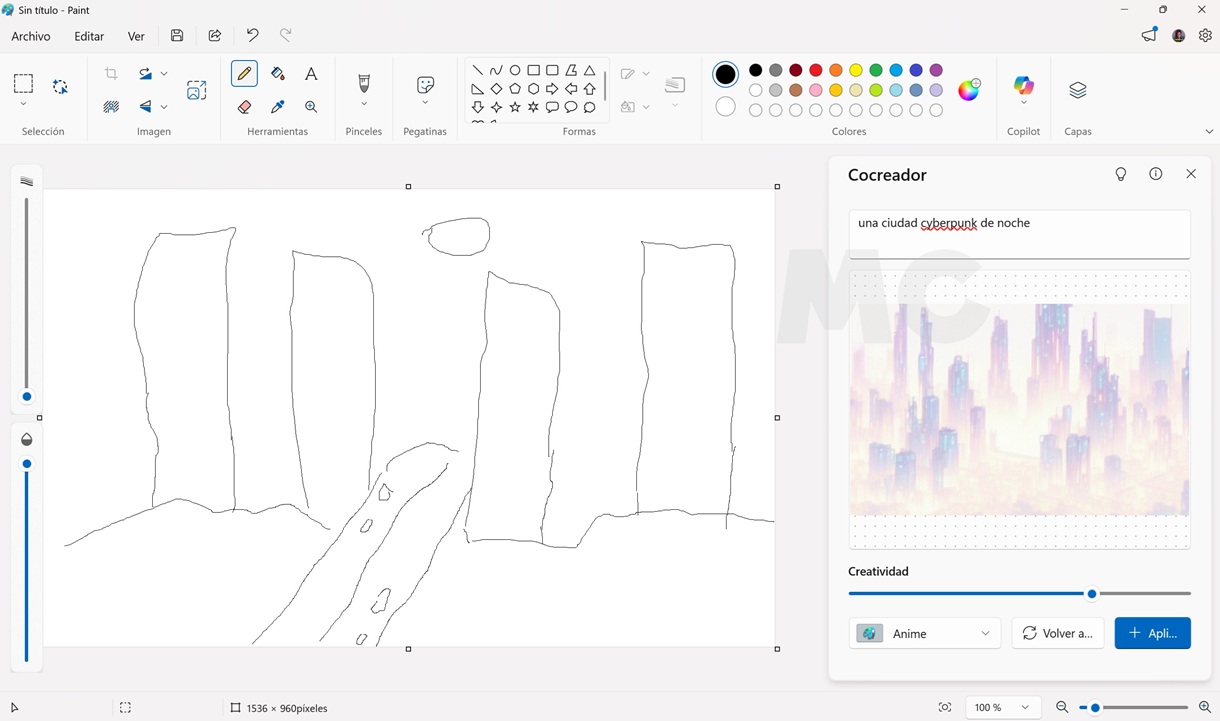Open the 100 % zoom level dropdown

click(x=1002, y=708)
